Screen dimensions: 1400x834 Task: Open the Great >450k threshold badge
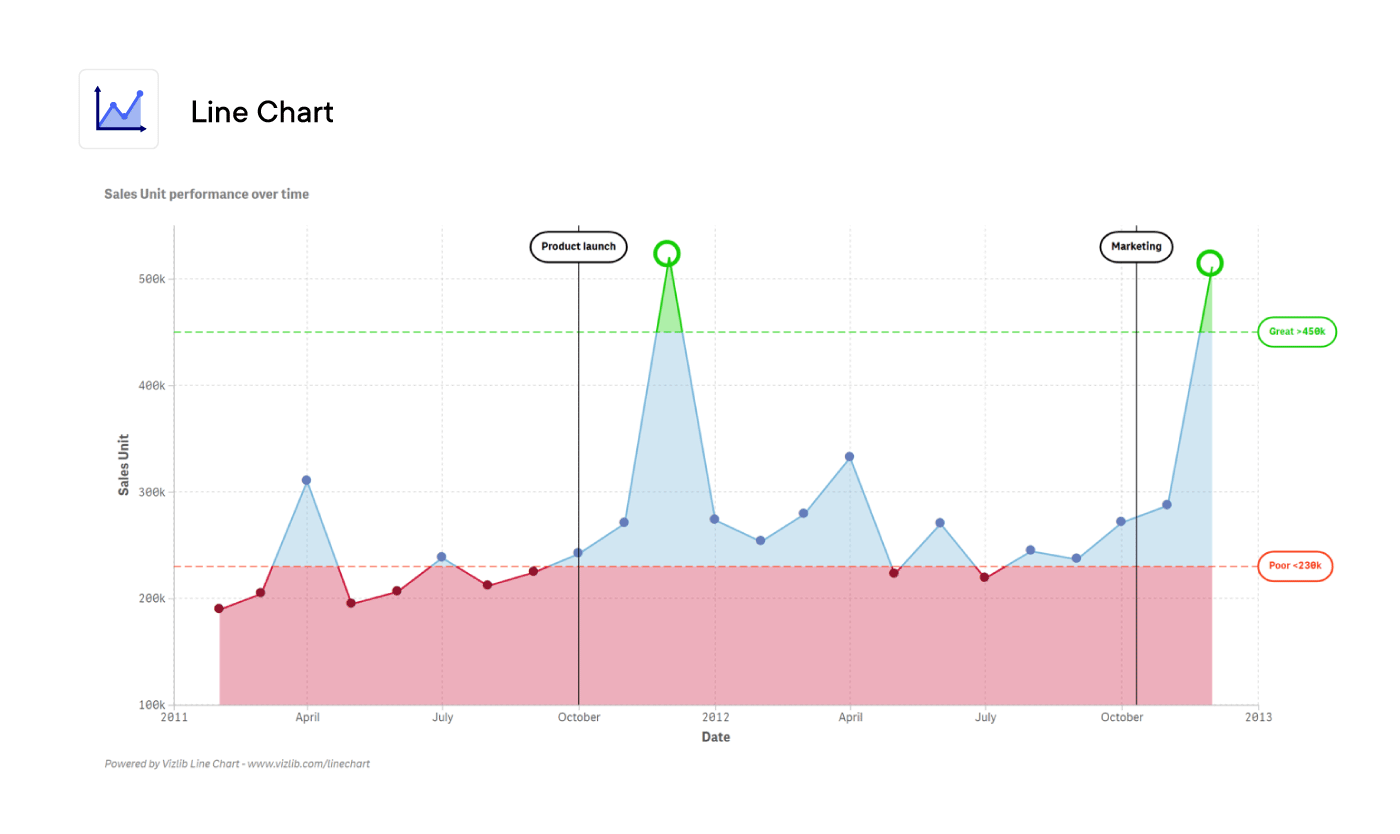pos(1297,331)
